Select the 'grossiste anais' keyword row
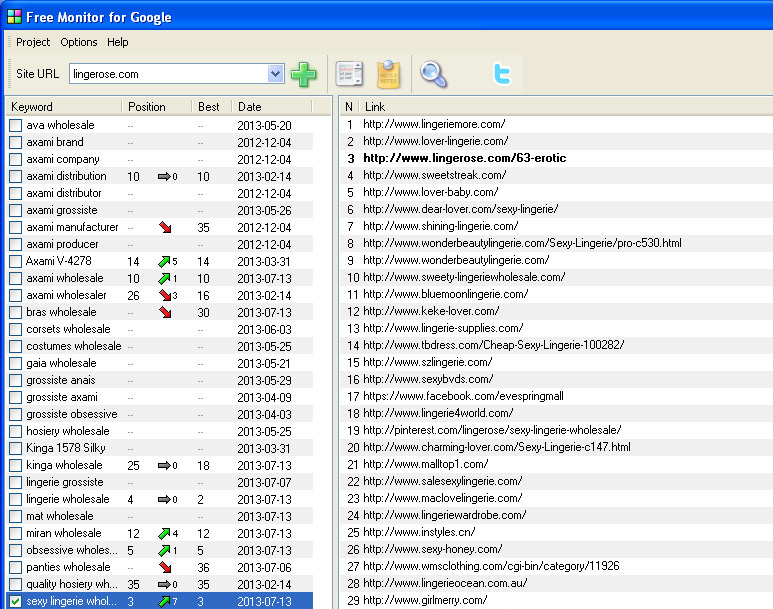 tap(160, 380)
